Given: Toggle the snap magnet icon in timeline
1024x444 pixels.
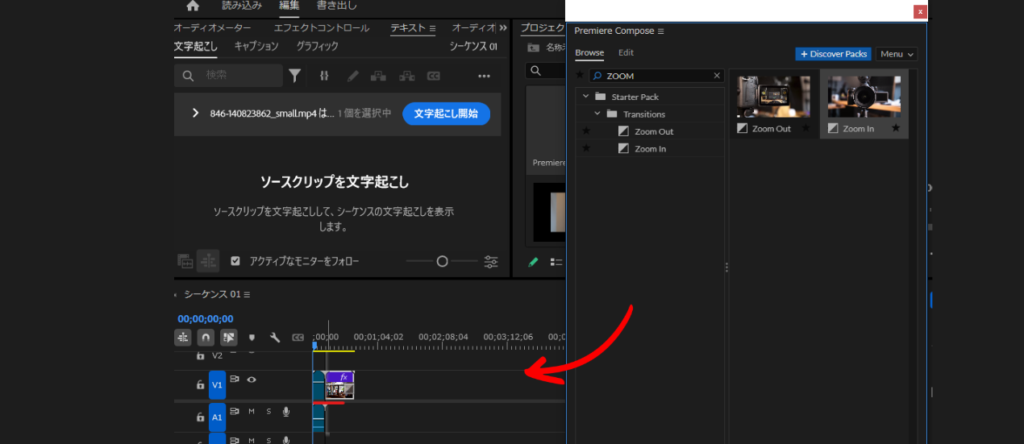Looking at the screenshot, I should click(x=205, y=337).
